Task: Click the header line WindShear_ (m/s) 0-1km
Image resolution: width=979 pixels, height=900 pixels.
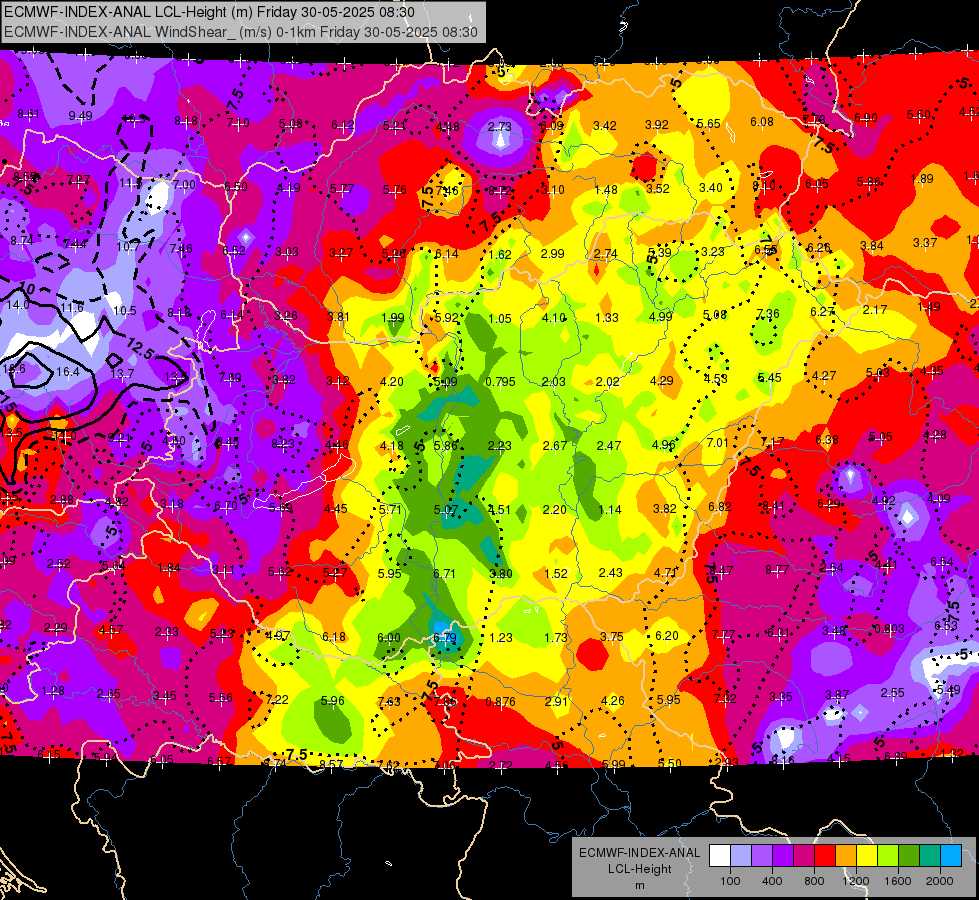Action: 241,32
